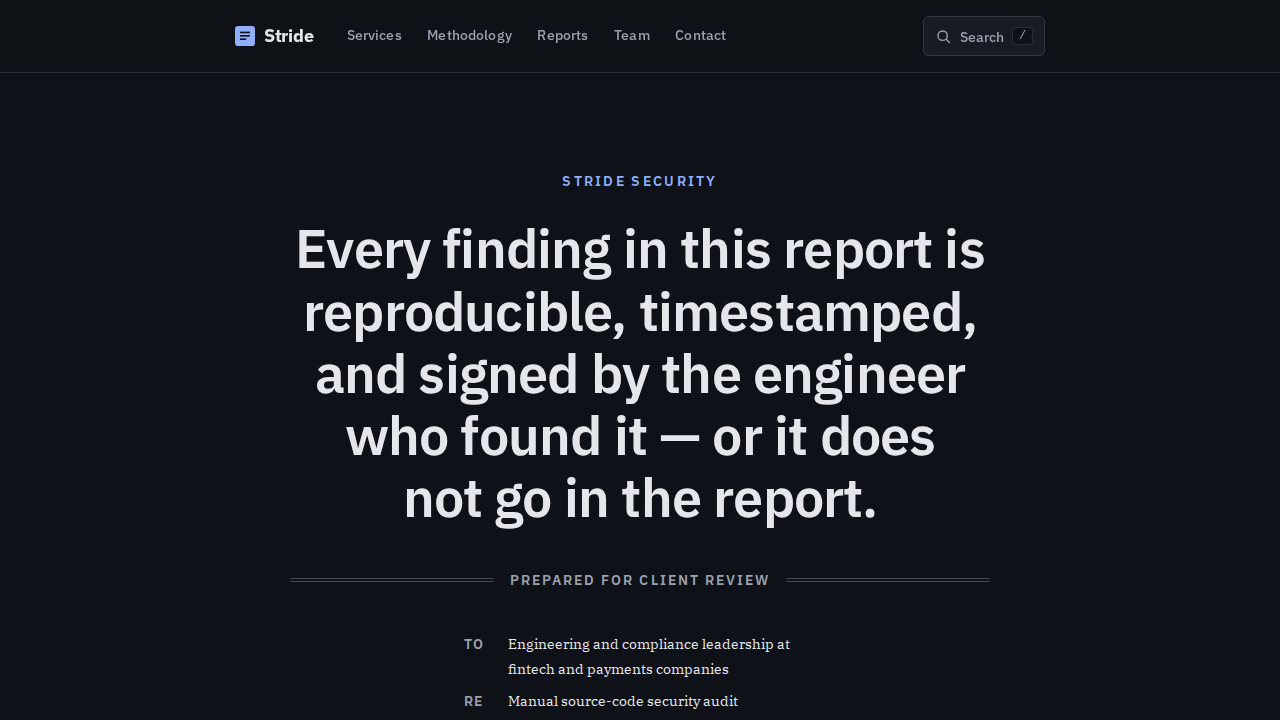The height and width of the screenshot is (720, 1280).
Task: Click the Stride logo icon
Action: [245, 36]
